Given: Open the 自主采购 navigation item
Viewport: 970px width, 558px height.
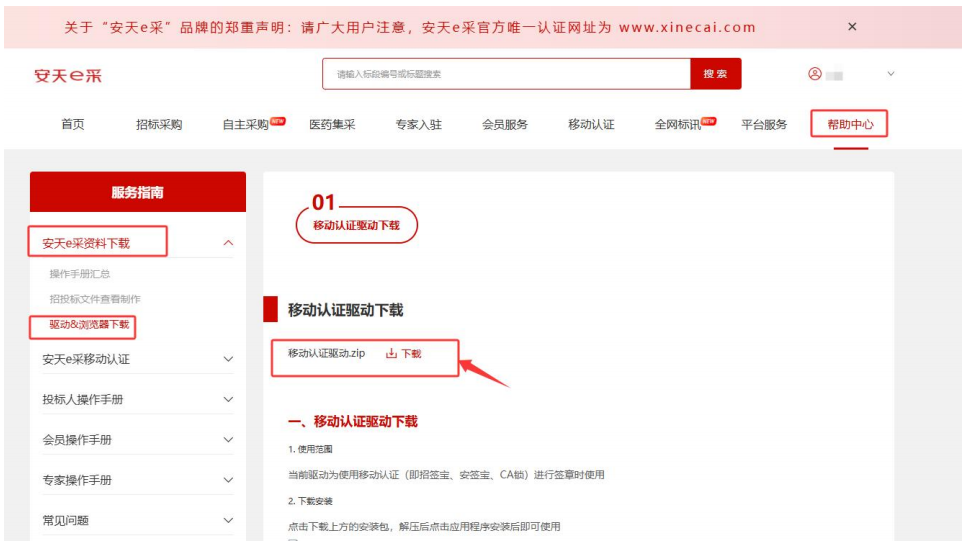Looking at the screenshot, I should pos(246,124).
